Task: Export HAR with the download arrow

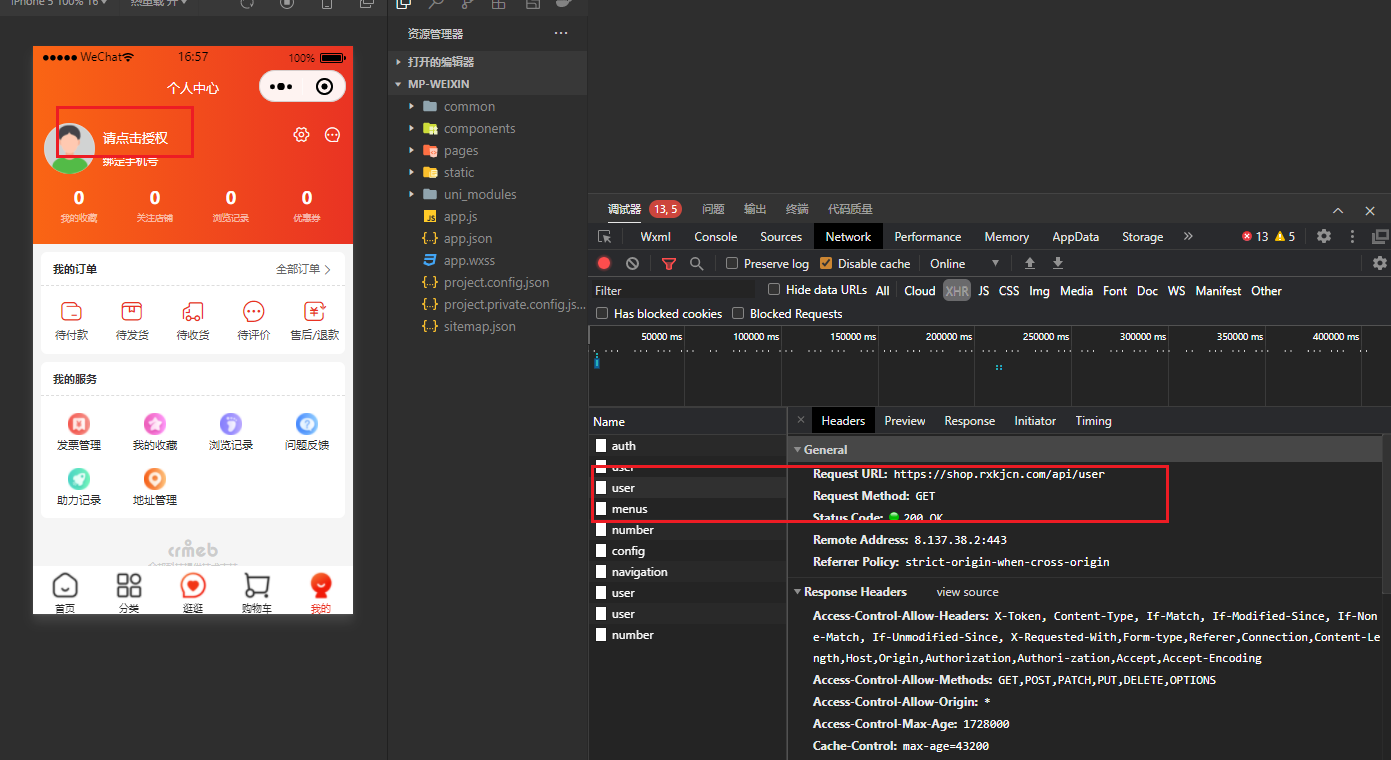Action: pyautogui.click(x=1058, y=263)
